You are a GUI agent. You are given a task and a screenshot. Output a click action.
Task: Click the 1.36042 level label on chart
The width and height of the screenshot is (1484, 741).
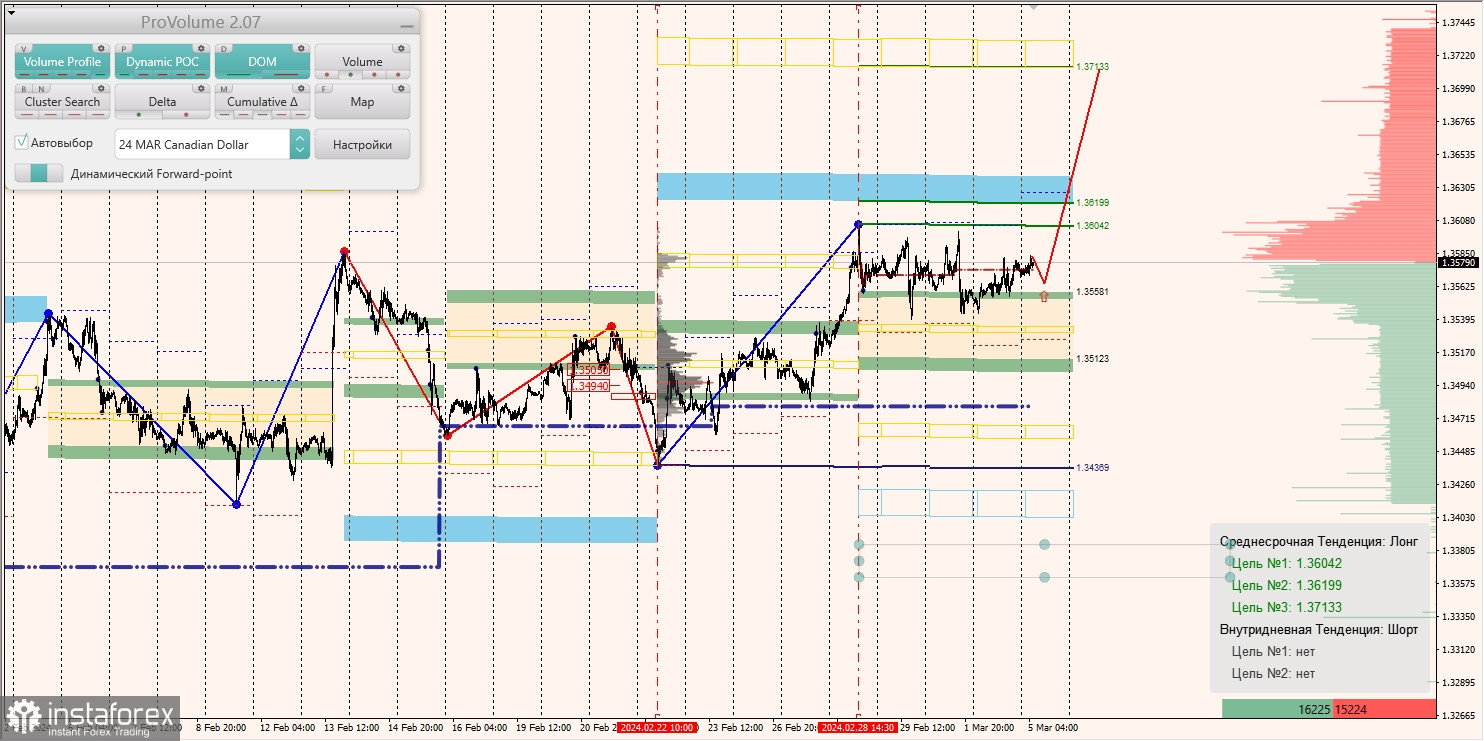1092,226
